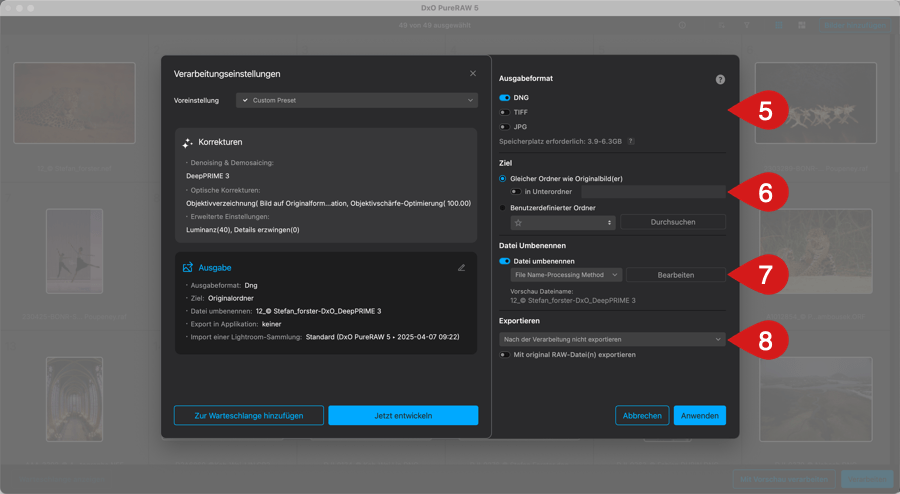This screenshot has width=900, height=494.
Task: Select the leopard thumbnail in background grid
Action: point(75,103)
